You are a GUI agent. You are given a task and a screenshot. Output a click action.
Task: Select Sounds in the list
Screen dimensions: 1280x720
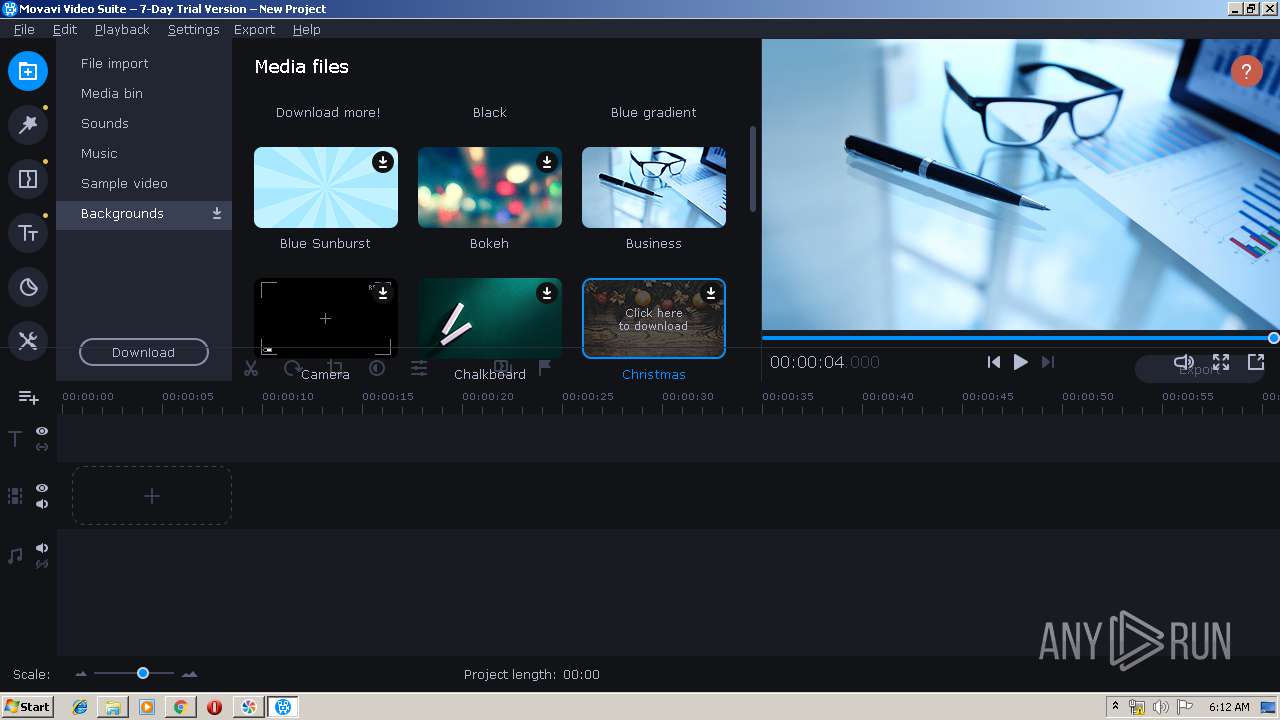(x=144, y=123)
